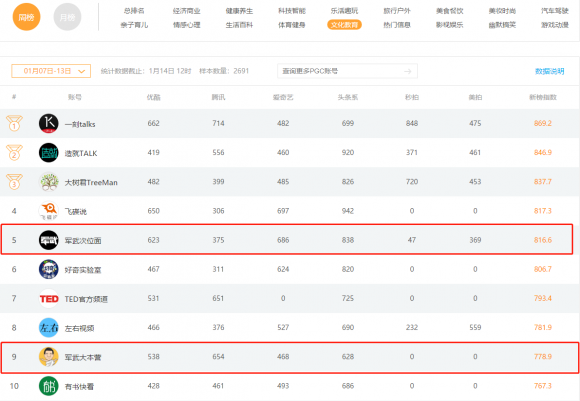Click the 样本数量: 2691 text
580x401 pixels.
tap(224, 71)
